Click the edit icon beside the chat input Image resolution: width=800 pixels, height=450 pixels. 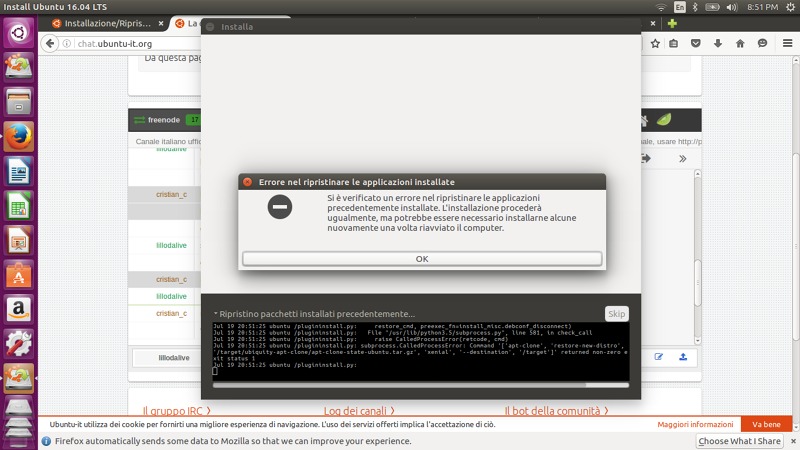point(659,357)
